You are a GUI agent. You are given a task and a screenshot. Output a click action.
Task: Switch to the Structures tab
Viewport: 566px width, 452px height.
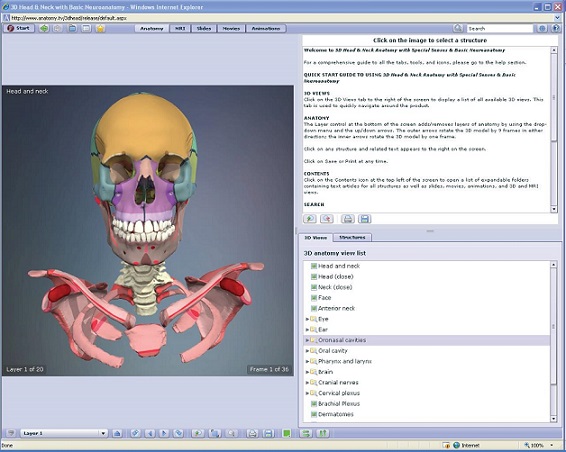point(352,237)
